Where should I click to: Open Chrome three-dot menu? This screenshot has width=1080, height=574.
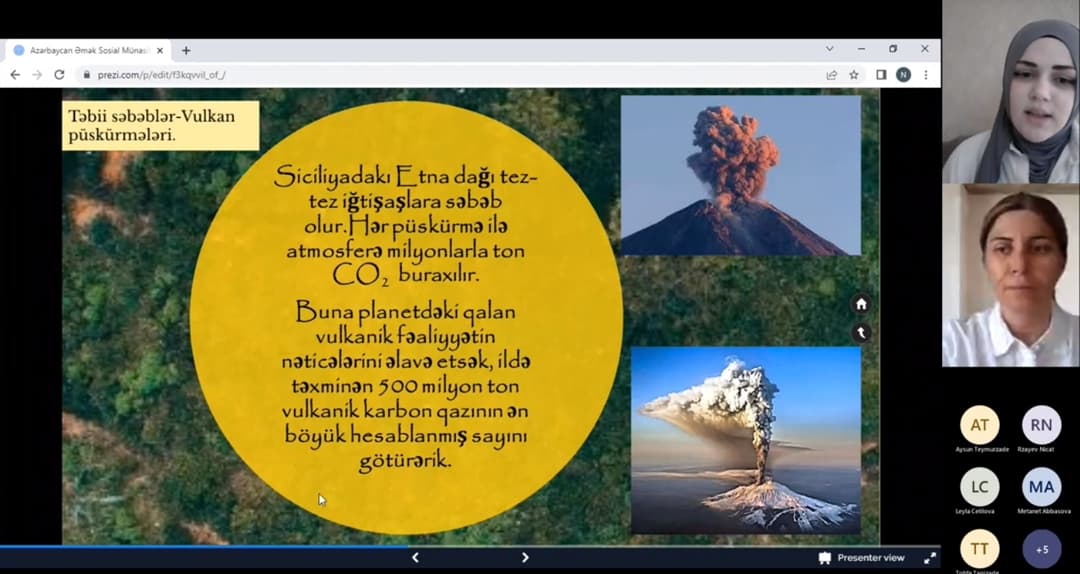926,74
